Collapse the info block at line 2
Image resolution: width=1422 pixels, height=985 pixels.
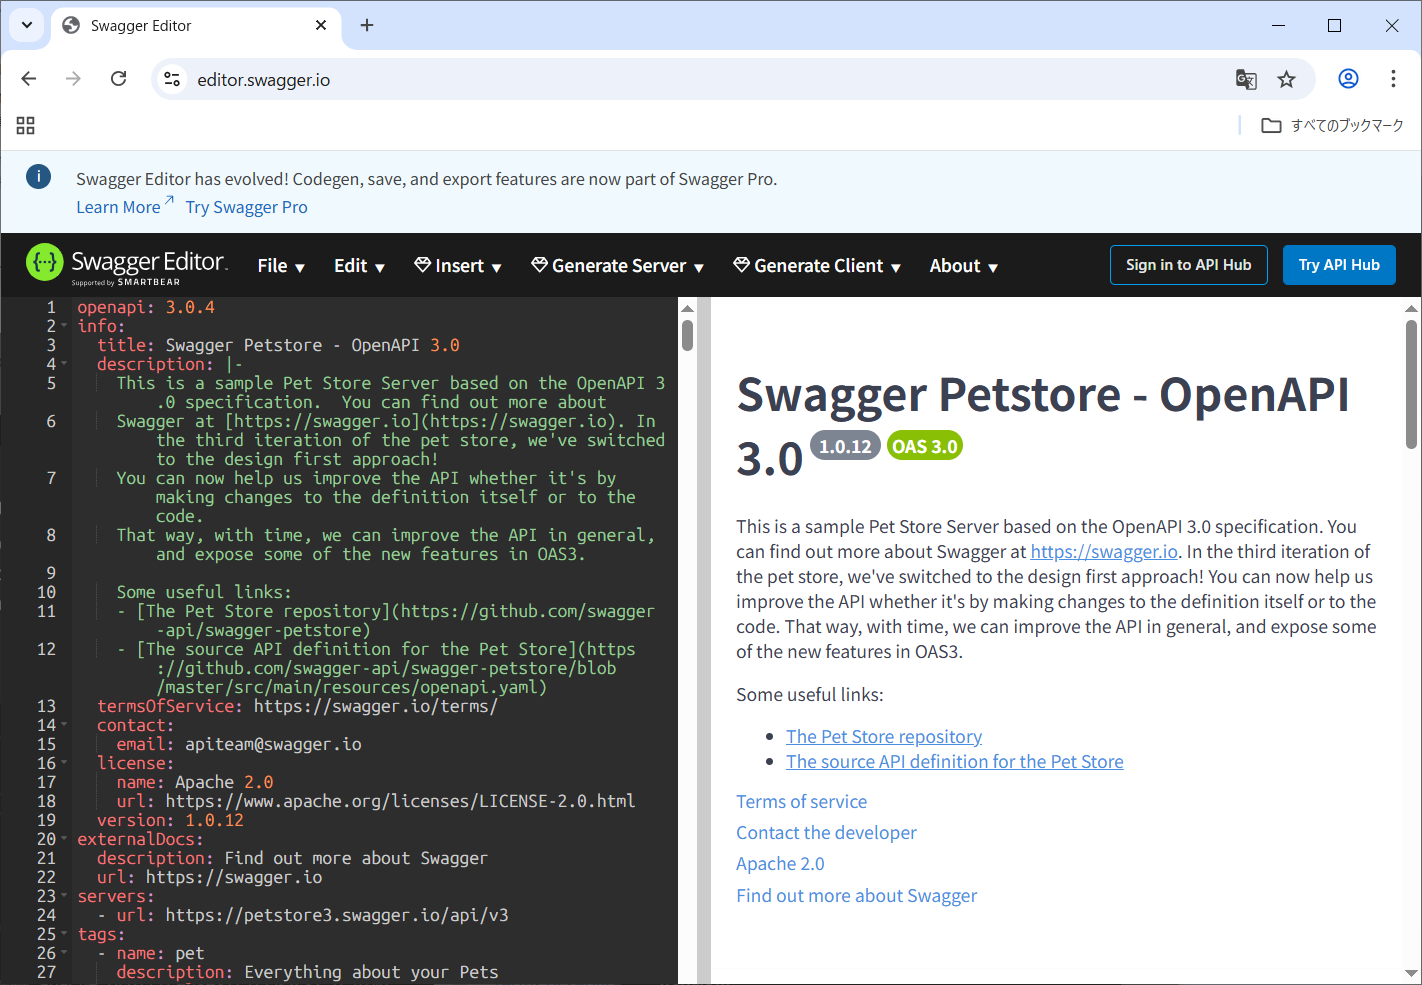point(64,326)
